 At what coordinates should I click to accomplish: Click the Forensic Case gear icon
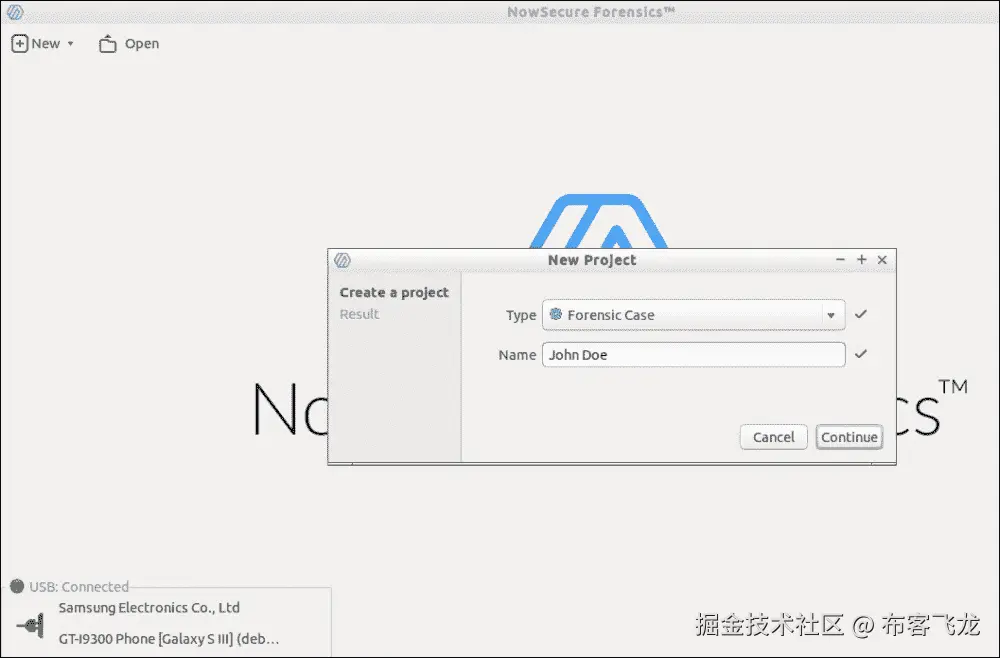555,314
